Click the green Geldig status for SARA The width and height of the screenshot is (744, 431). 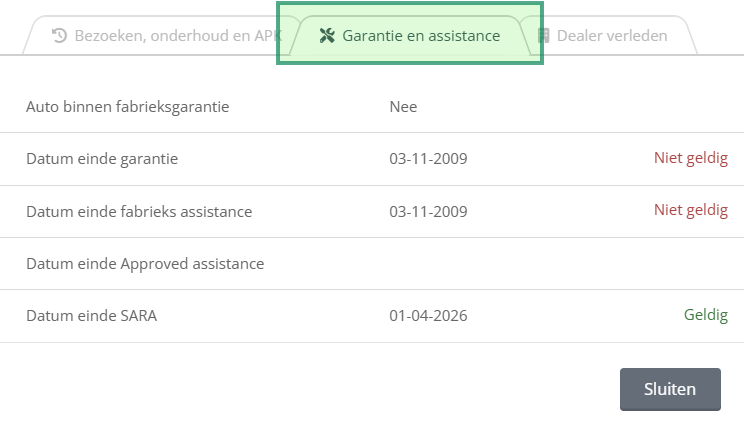click(706, 315)
